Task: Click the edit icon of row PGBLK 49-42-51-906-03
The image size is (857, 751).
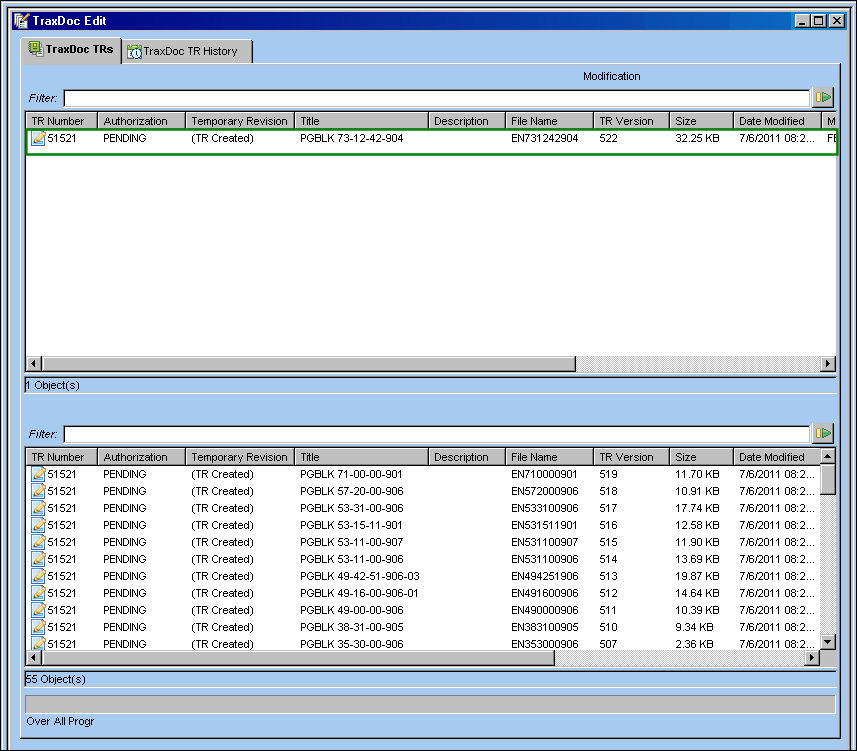Action: click(x=38, y=576)
